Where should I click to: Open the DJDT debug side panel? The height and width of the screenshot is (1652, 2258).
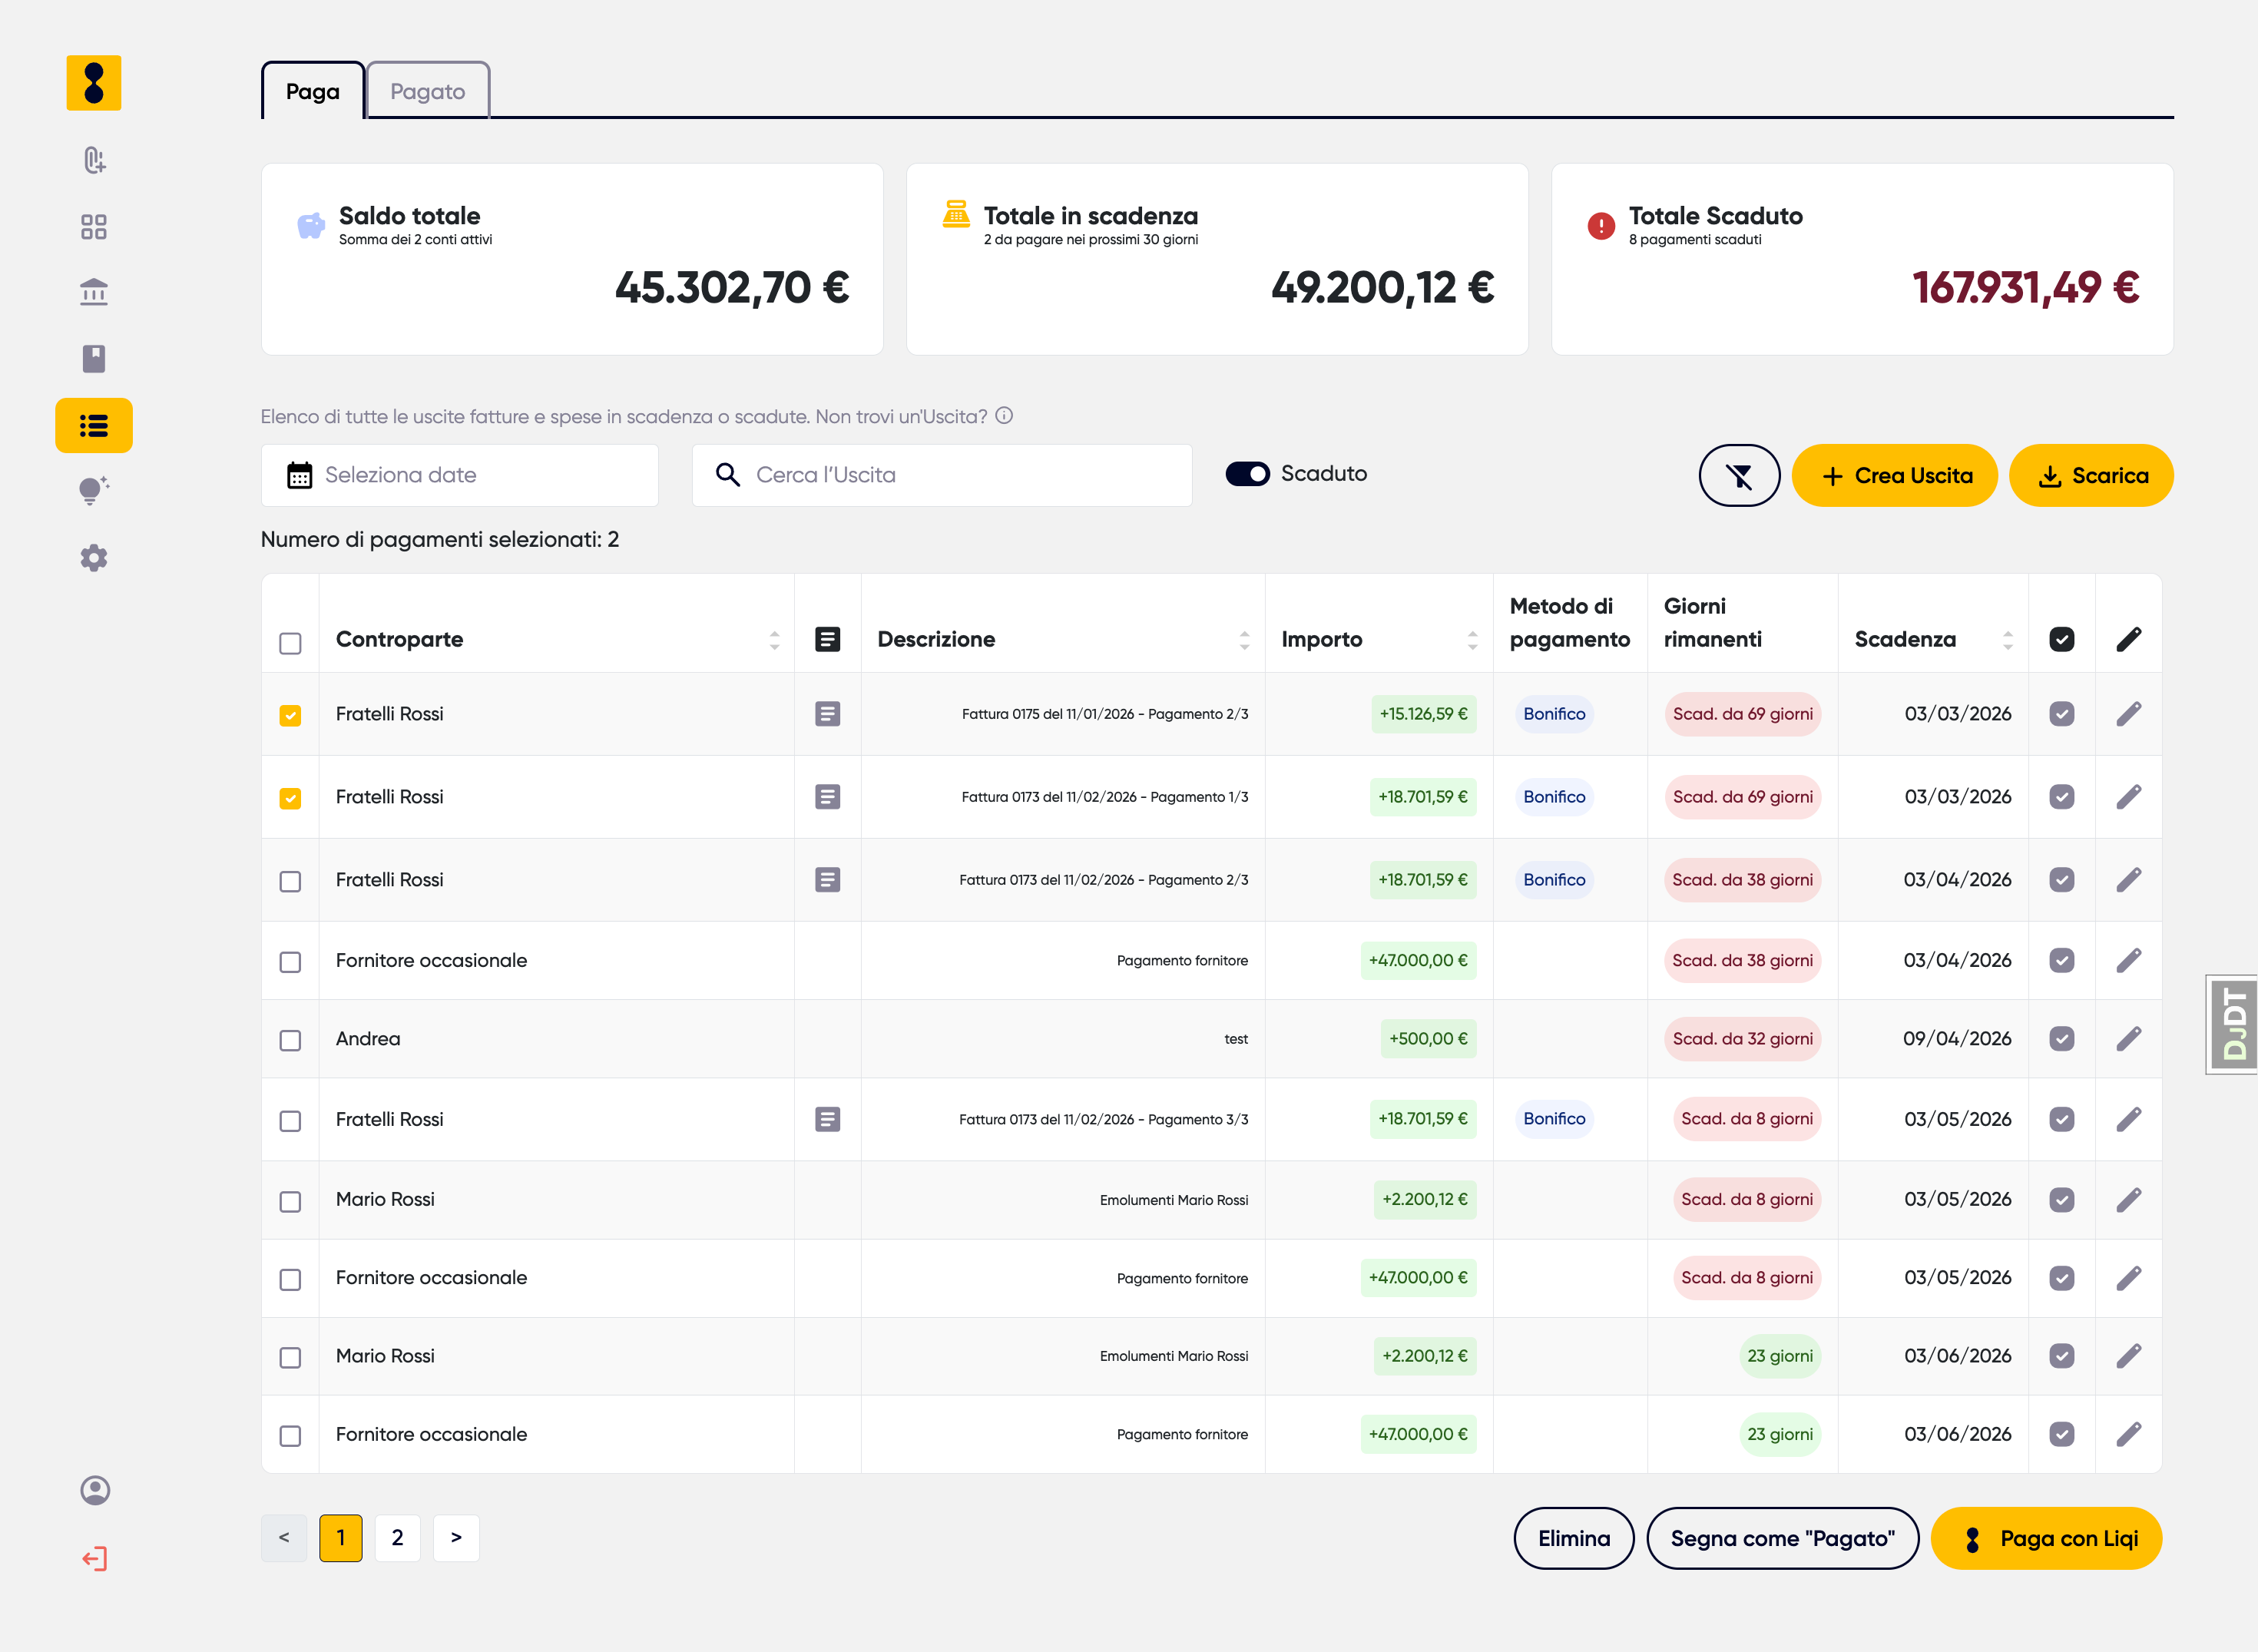pyautogui.click(x=2232, y=1024)
